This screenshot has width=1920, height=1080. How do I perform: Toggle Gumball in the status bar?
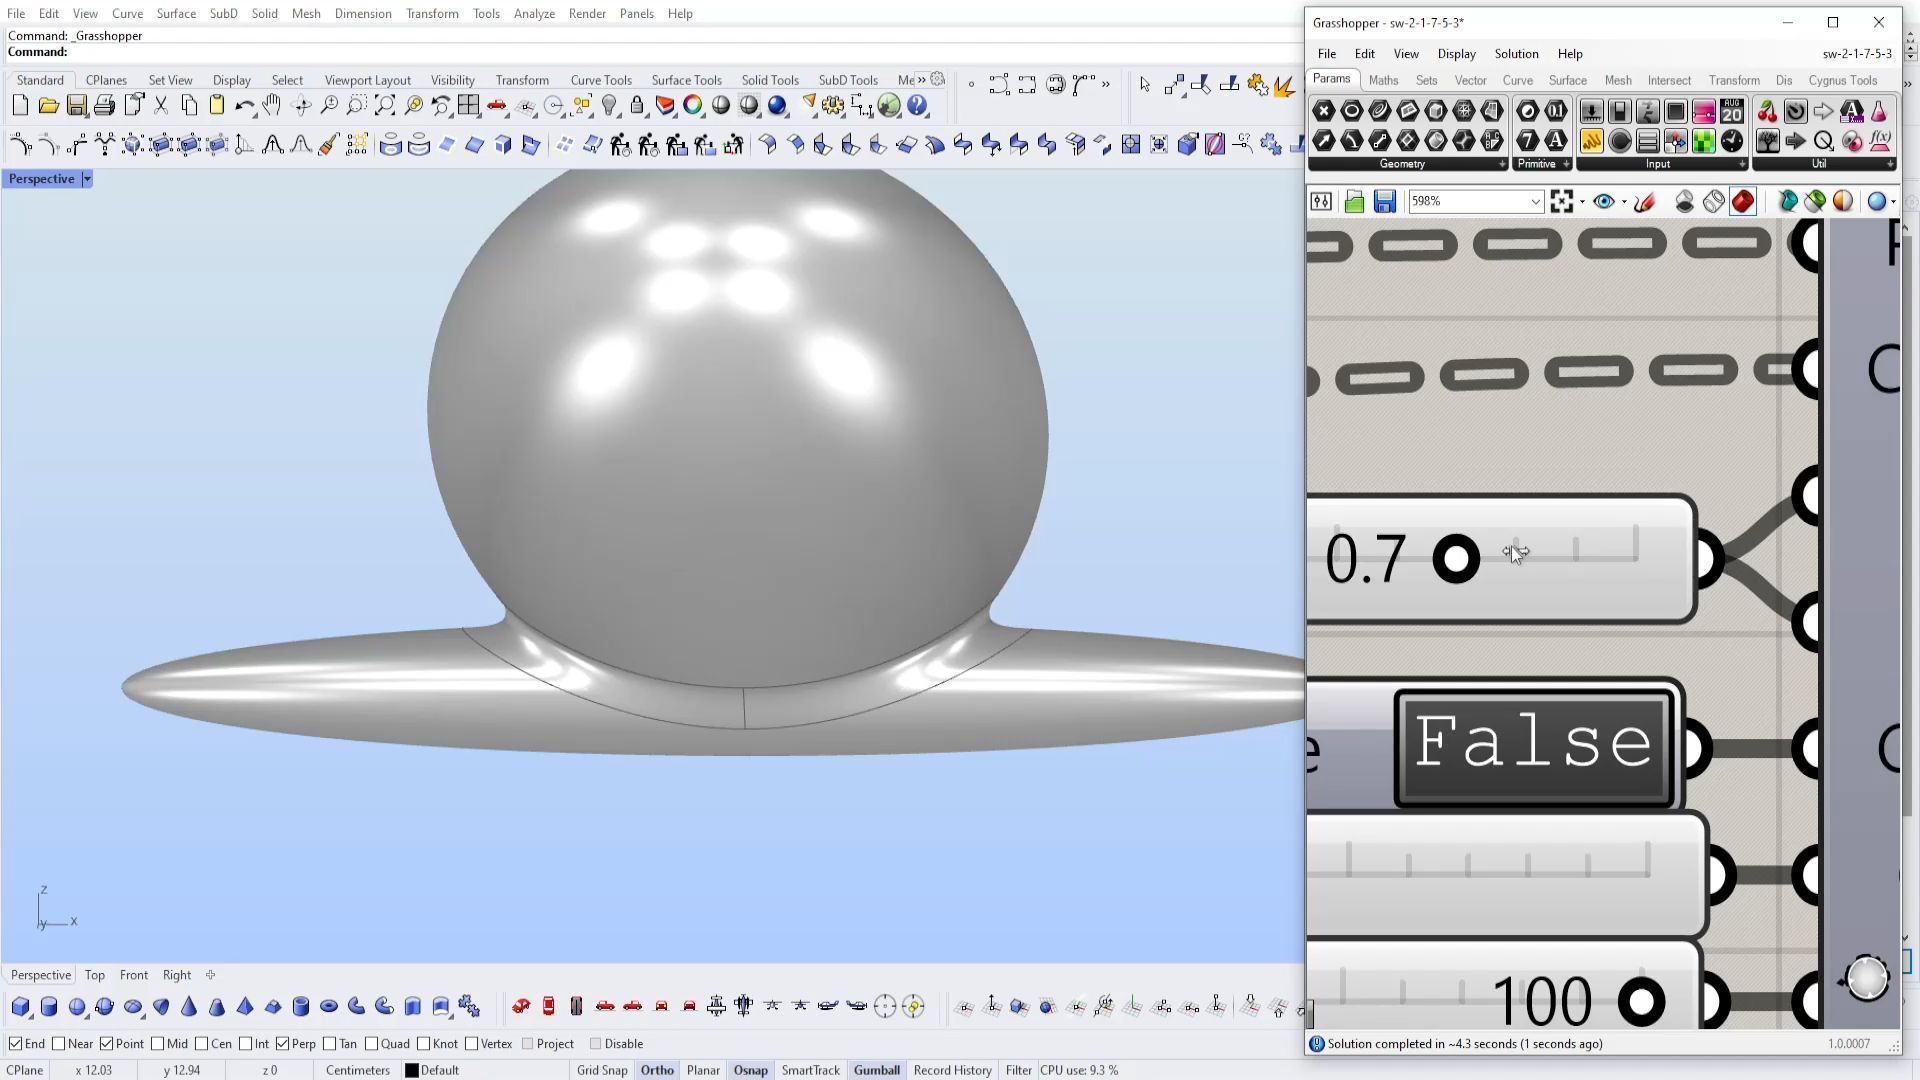pos(876,1070)
